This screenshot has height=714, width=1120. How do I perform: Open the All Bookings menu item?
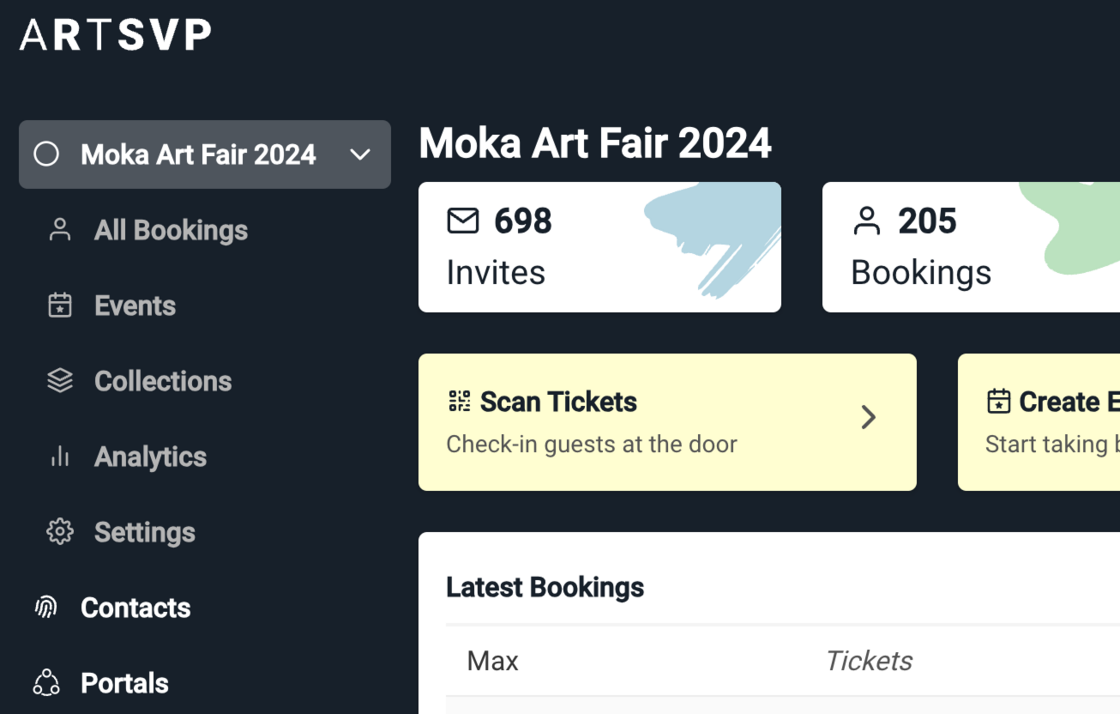(x=170, y=230)
